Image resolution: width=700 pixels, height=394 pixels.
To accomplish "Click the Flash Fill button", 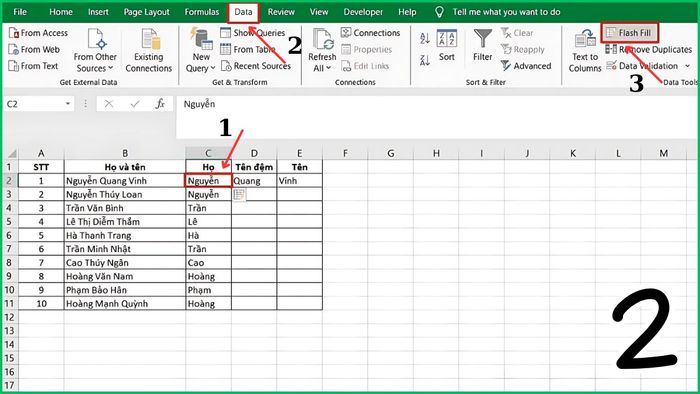I will pos(629,33).
